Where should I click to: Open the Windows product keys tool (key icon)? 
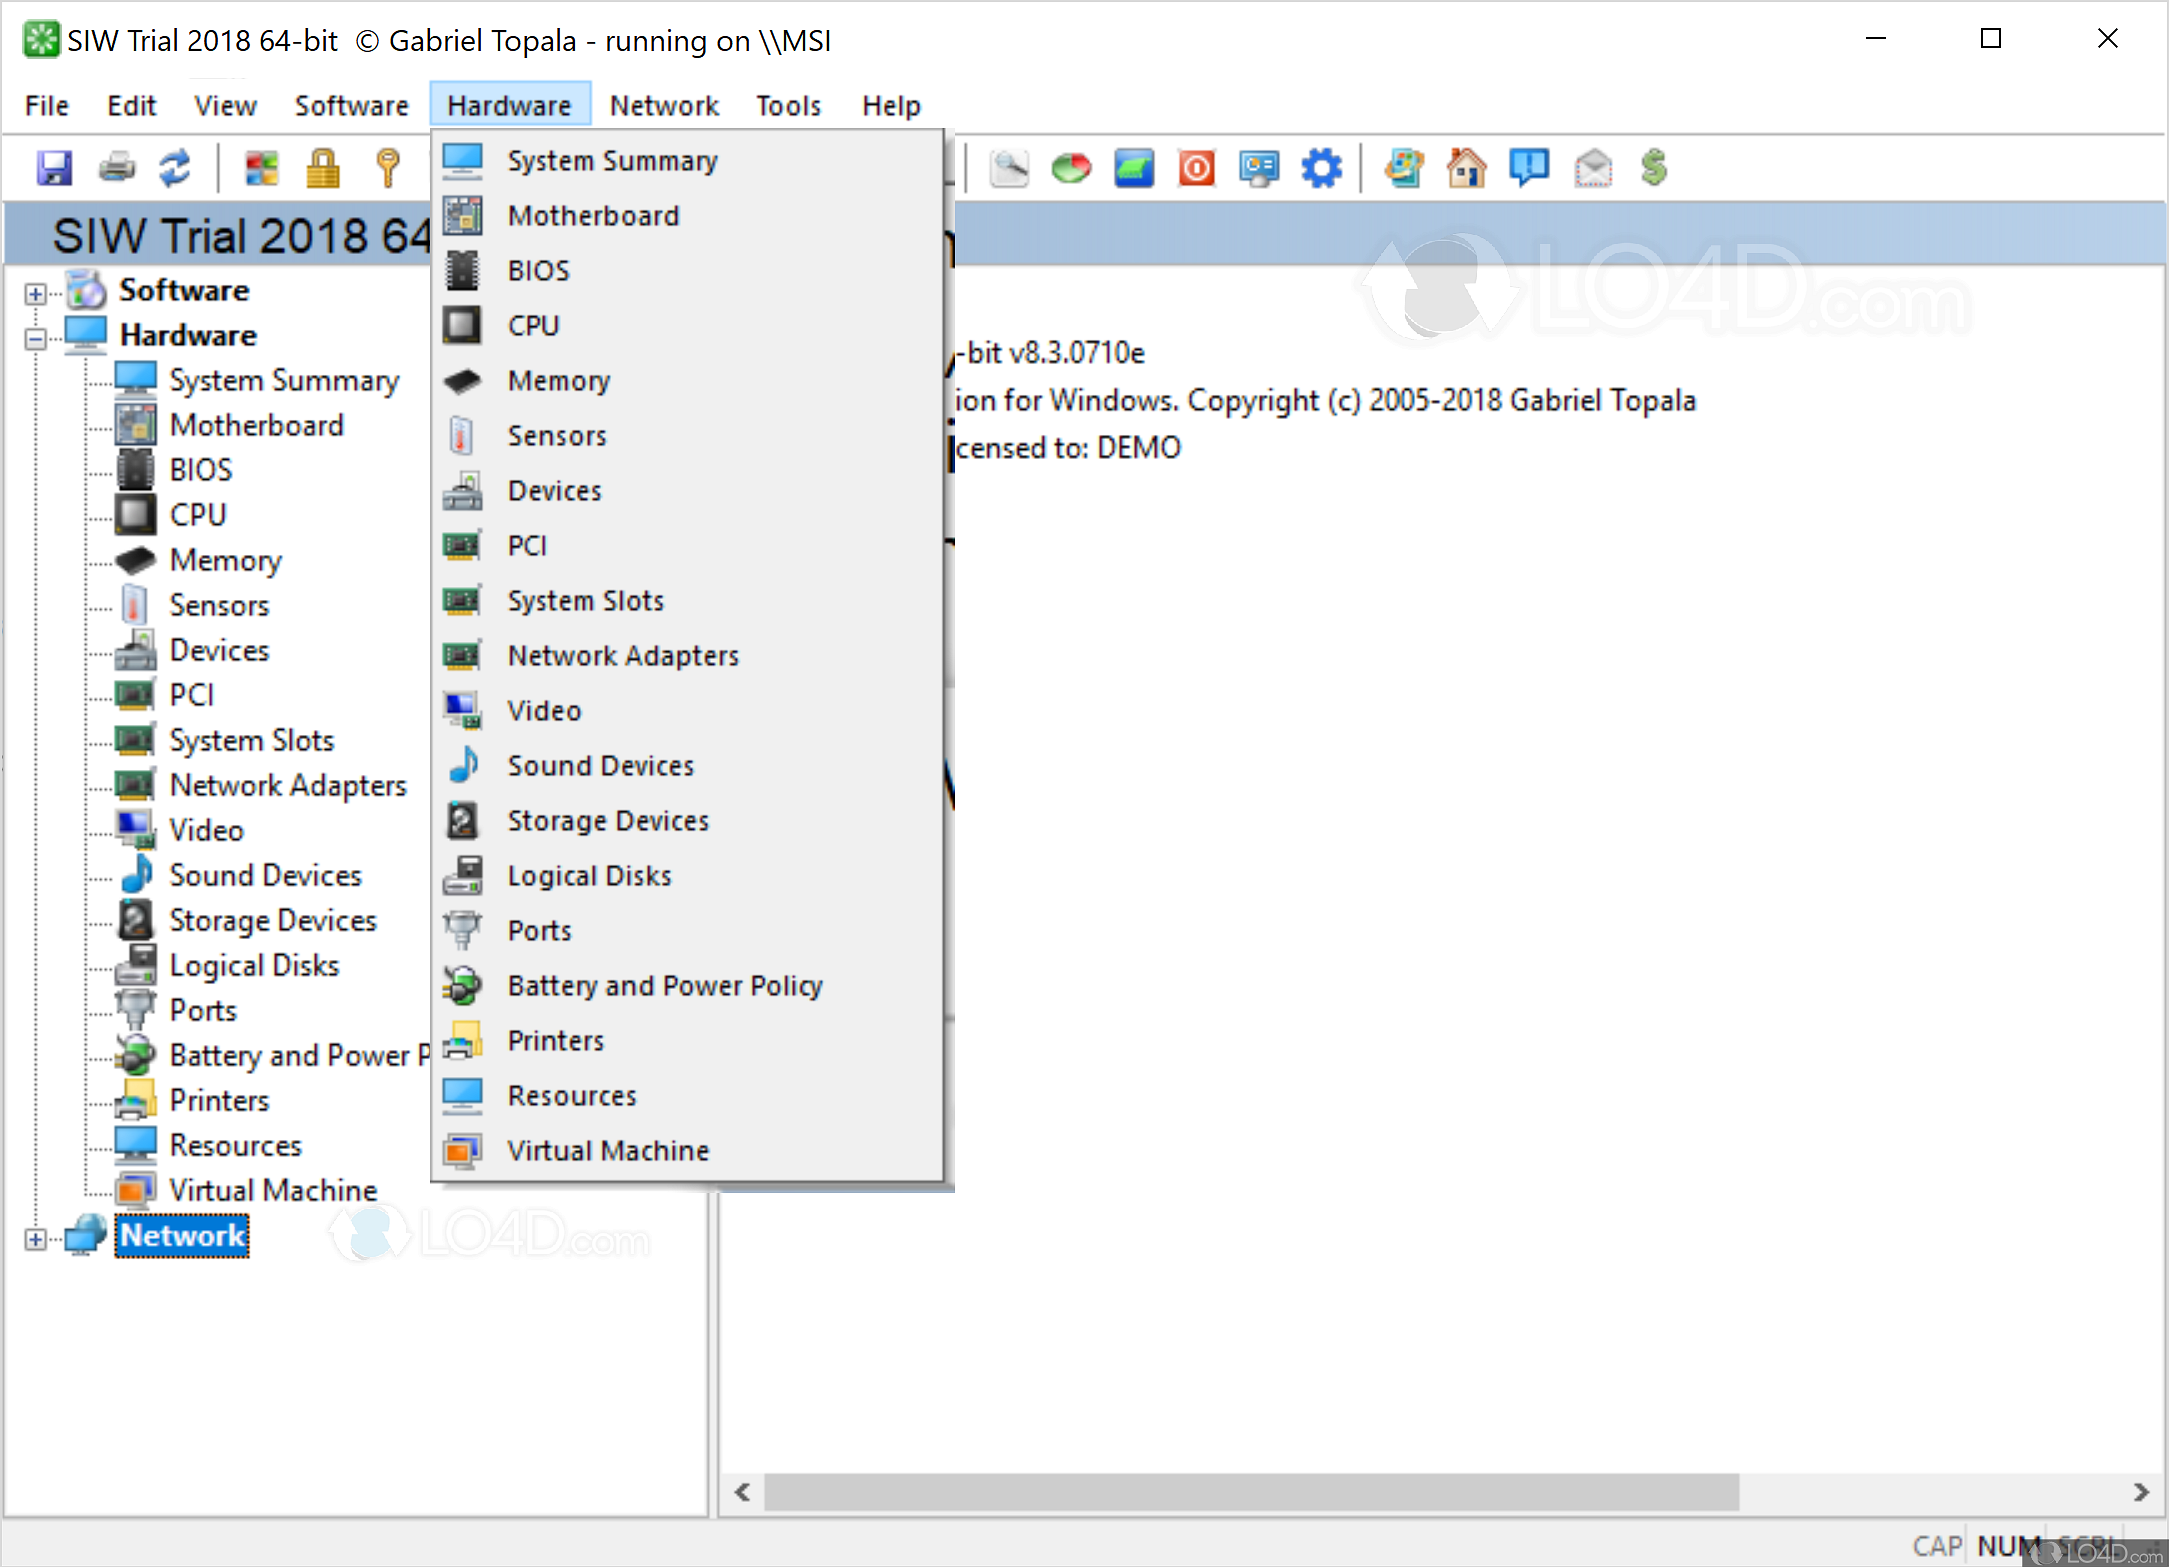pos(388,168)
